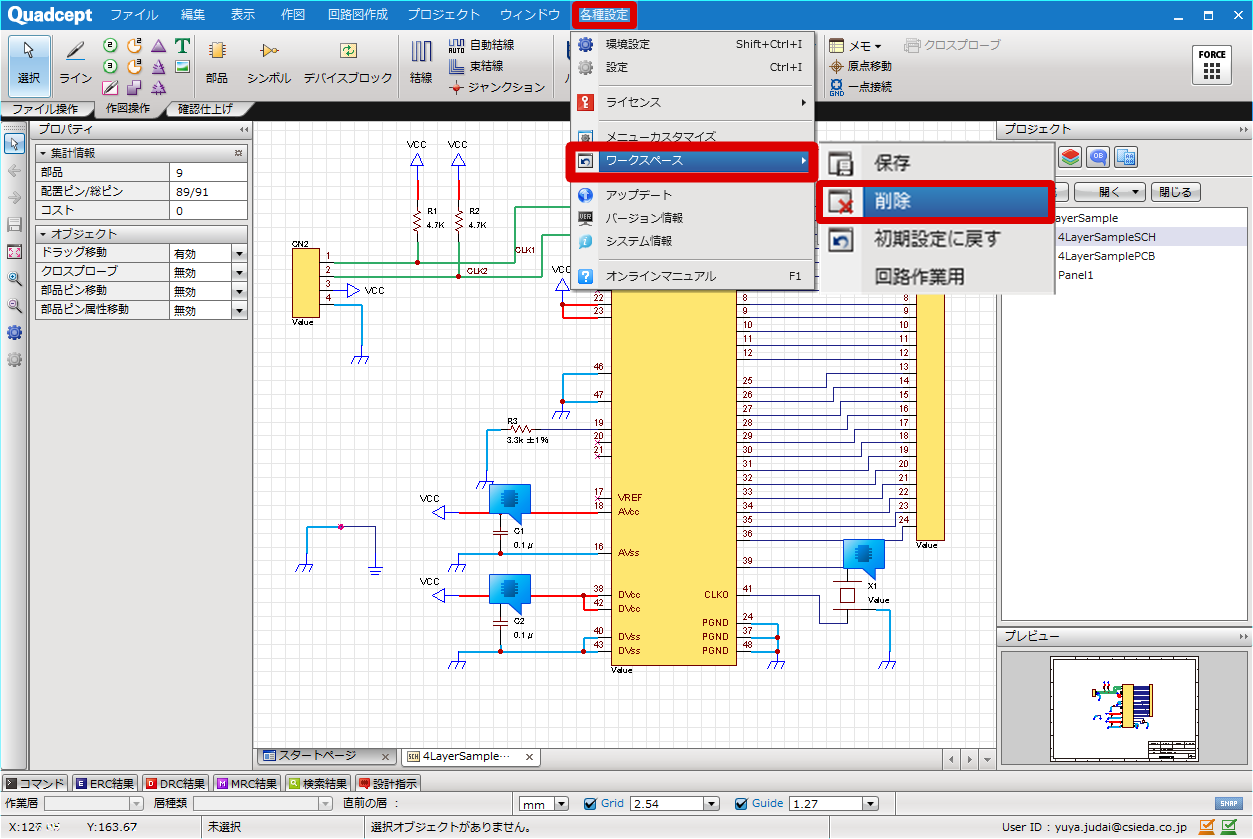This screenshot has height=839, width=1253.
Task: Choose the 2-point circle tool icon
Action: pos(110,46)
